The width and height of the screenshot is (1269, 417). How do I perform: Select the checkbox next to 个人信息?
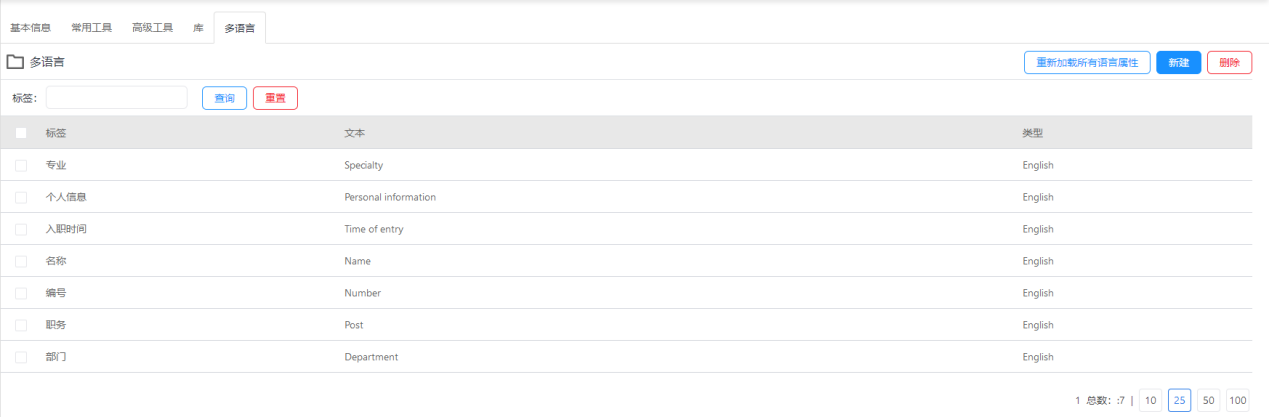click(x=21, y=197)
